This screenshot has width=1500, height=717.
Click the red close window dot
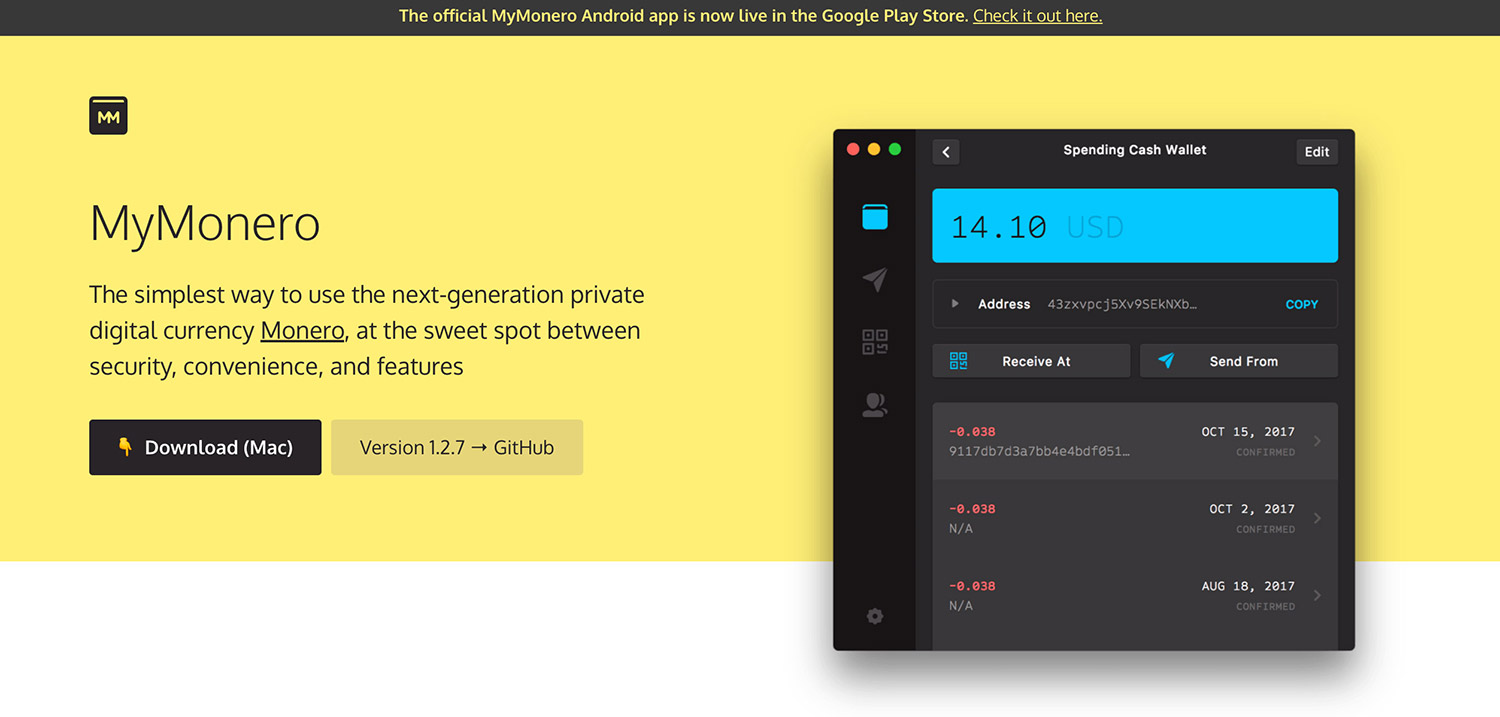click(x=853, y=149)
